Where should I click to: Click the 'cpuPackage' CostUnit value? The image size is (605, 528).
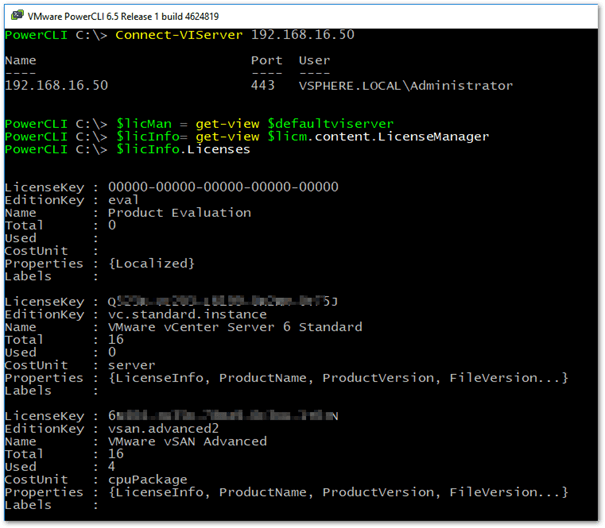tap(147, 479)
